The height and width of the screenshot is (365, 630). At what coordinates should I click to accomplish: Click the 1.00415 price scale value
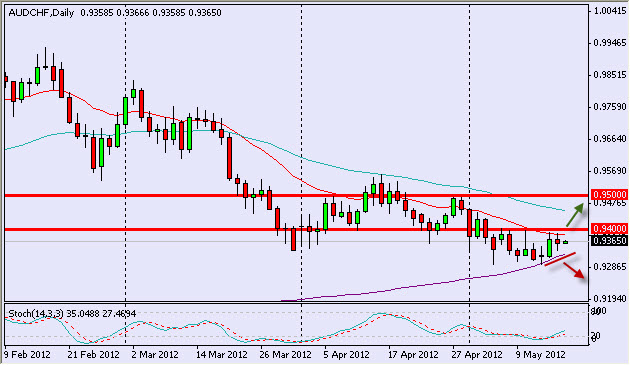click(x=610, y=11)
